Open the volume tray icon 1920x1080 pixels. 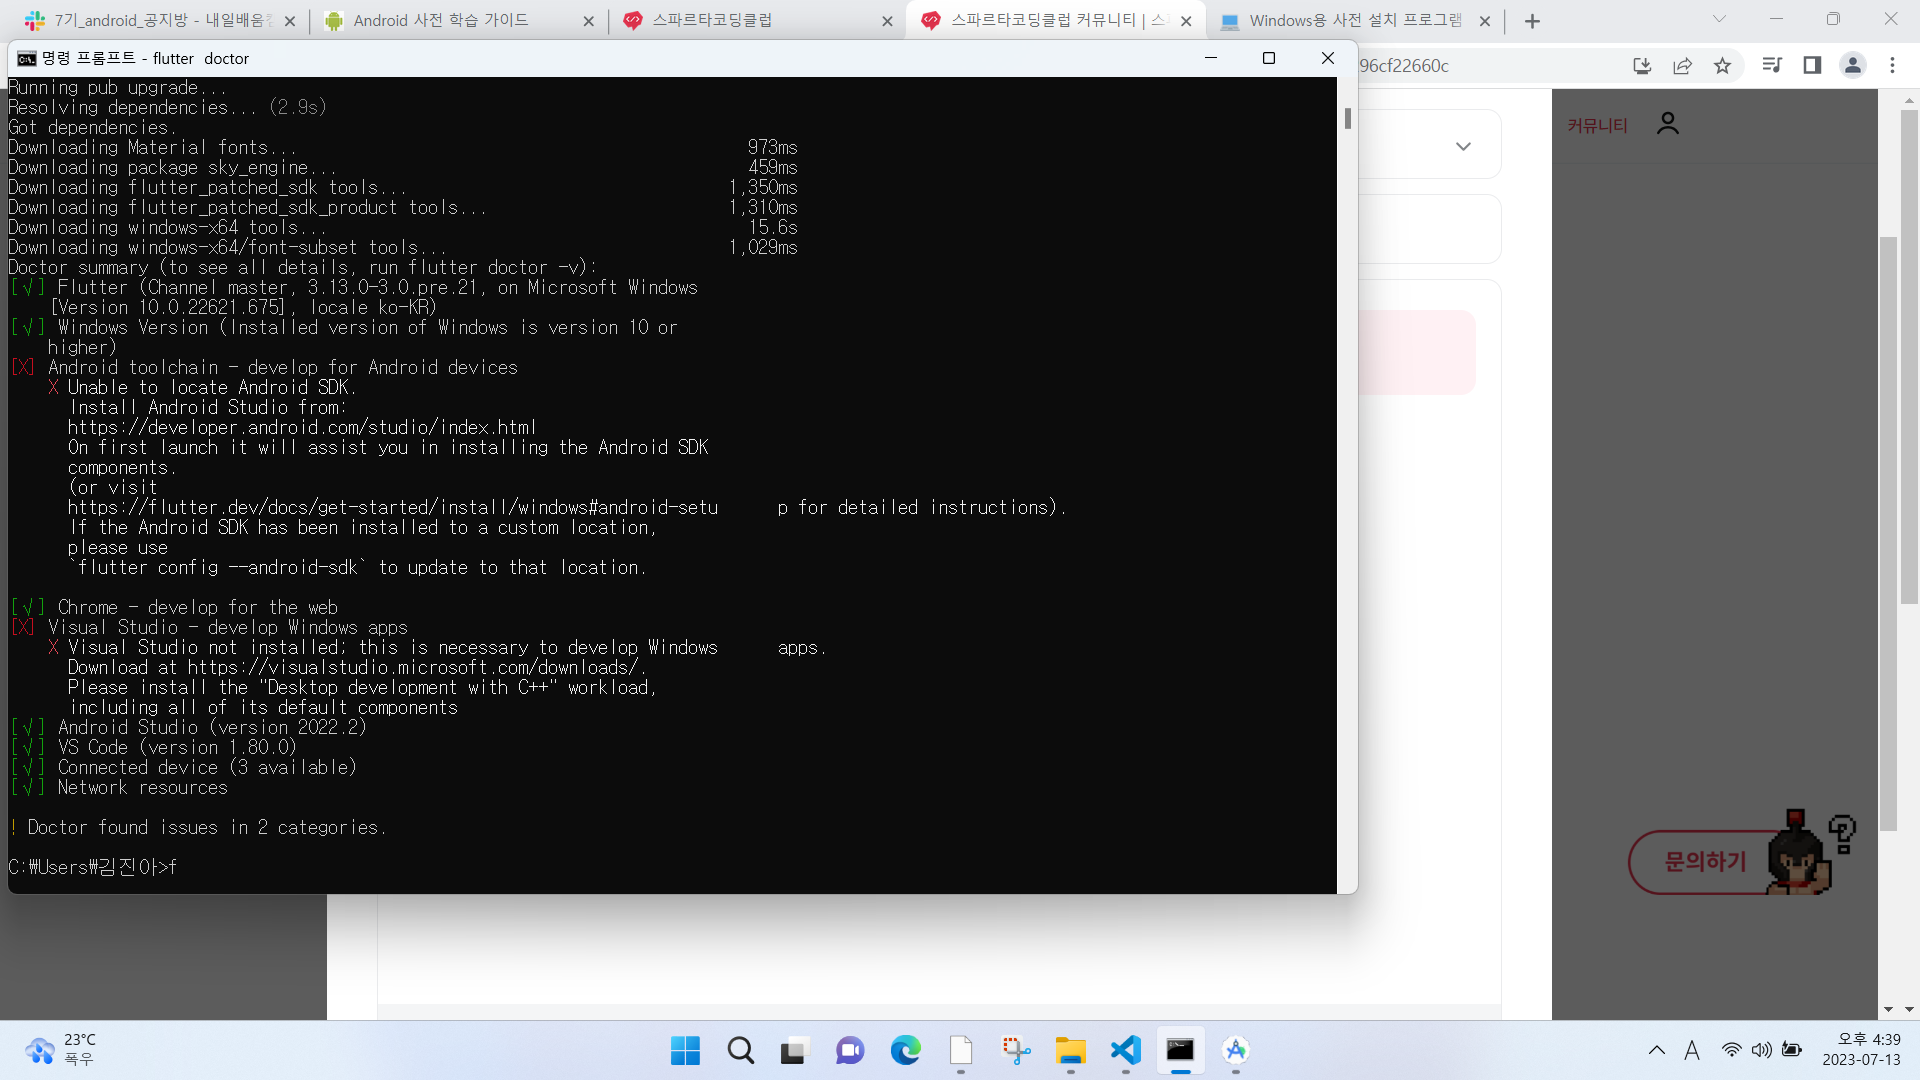pyautogui.click(x=1761, y=1050)
